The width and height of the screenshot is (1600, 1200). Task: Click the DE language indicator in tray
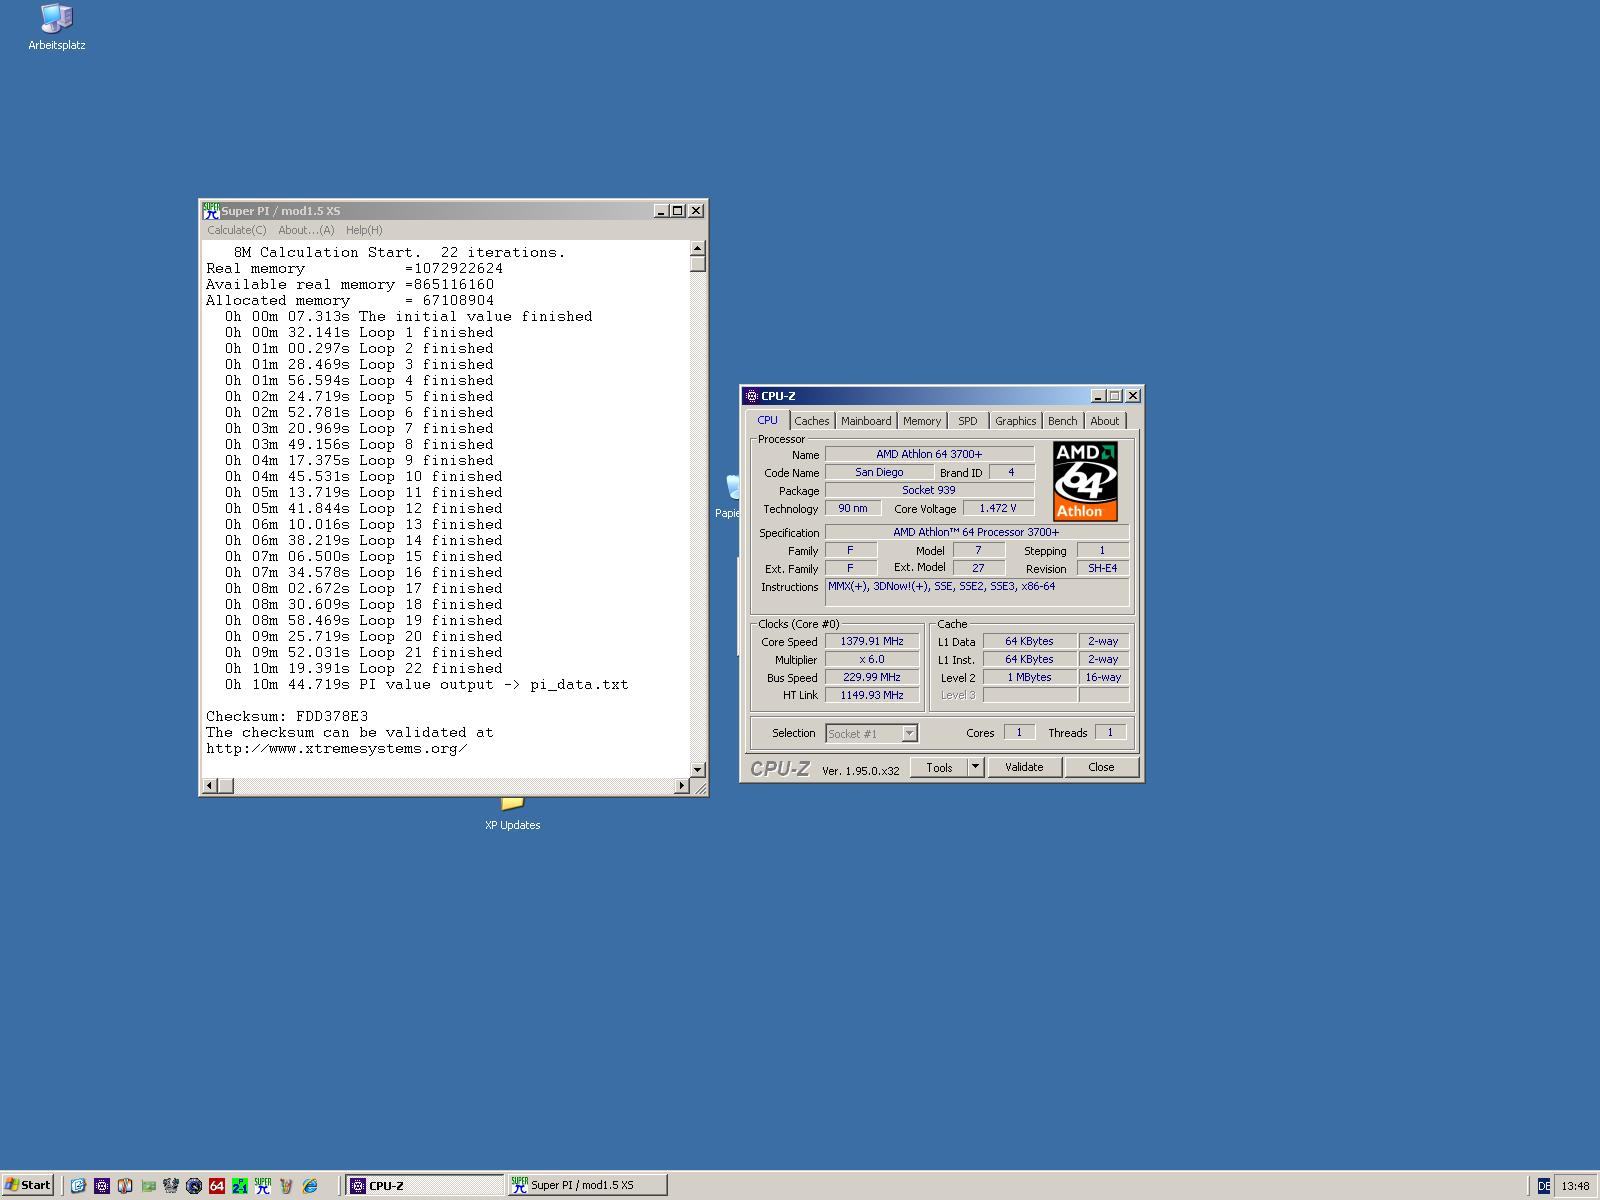click(x=1544, y=1186)
